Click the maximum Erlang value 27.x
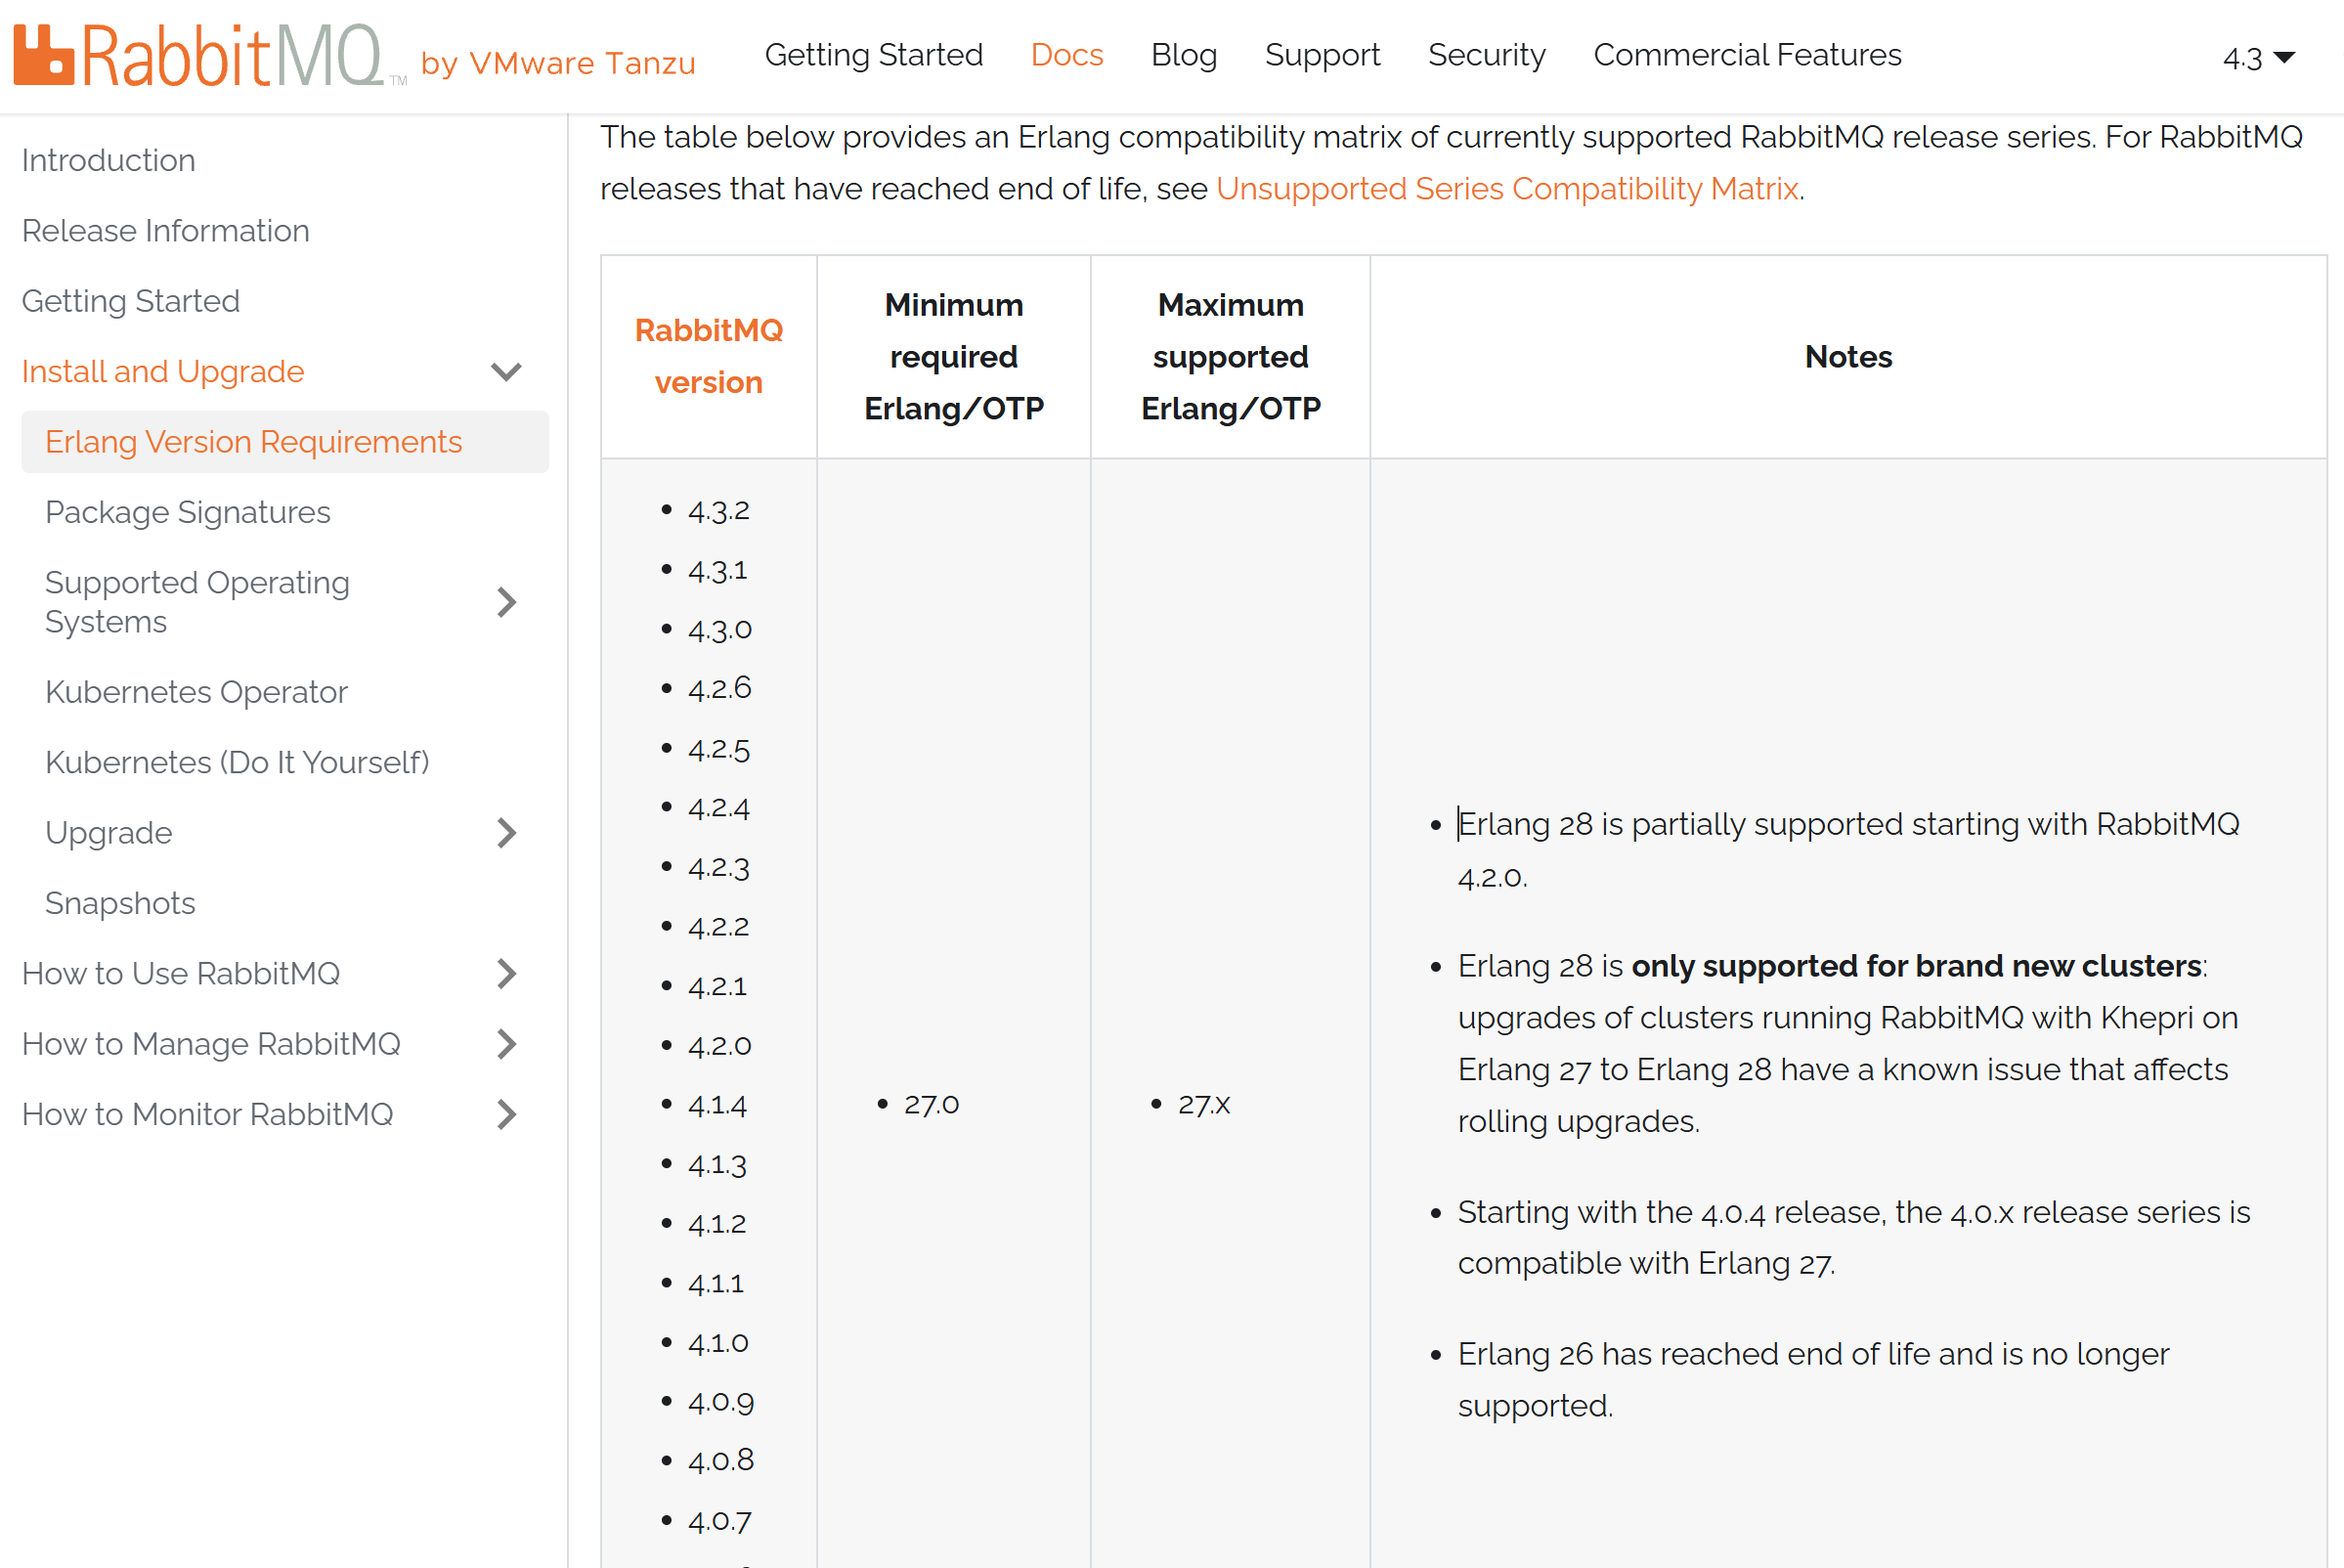The height and width of the screenshot is (1568, 2344). [x=1204, y=1104]
